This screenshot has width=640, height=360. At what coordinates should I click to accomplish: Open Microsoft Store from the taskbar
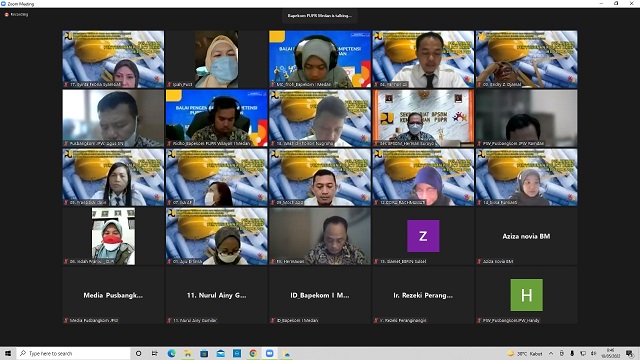coord(204,353)
